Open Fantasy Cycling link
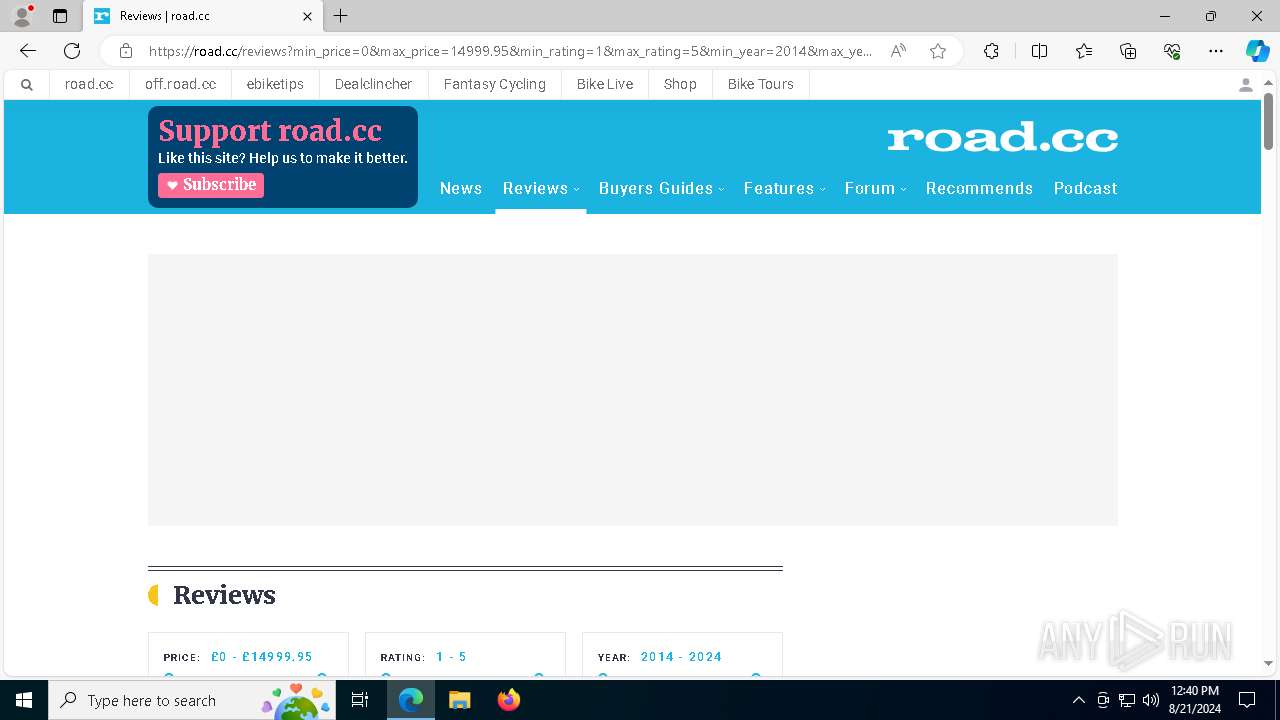Viewport: 1280px width, 720px height. click(x=495, y=85)
